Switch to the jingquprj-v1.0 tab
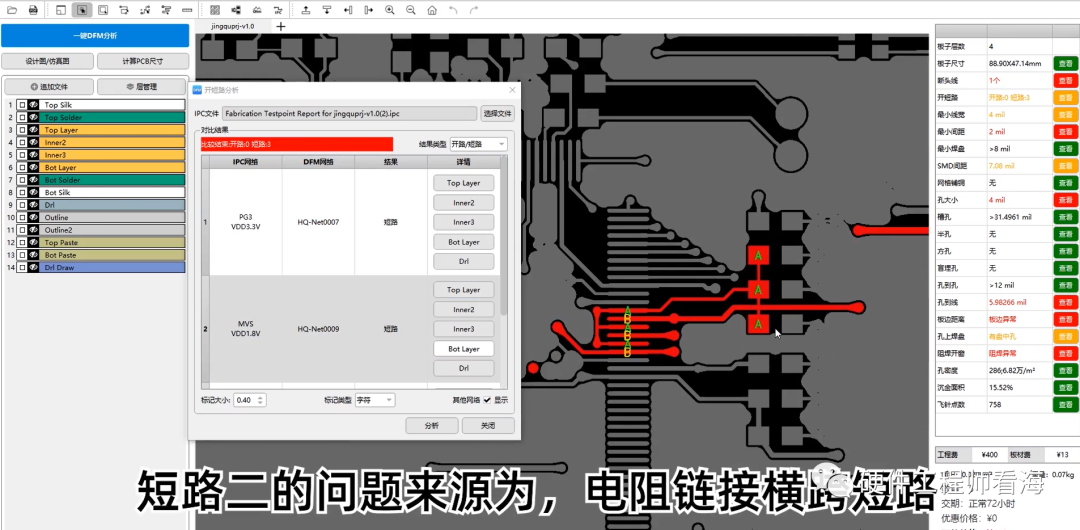This screenshot has height=530, width=1080. [x=233, y=26]
